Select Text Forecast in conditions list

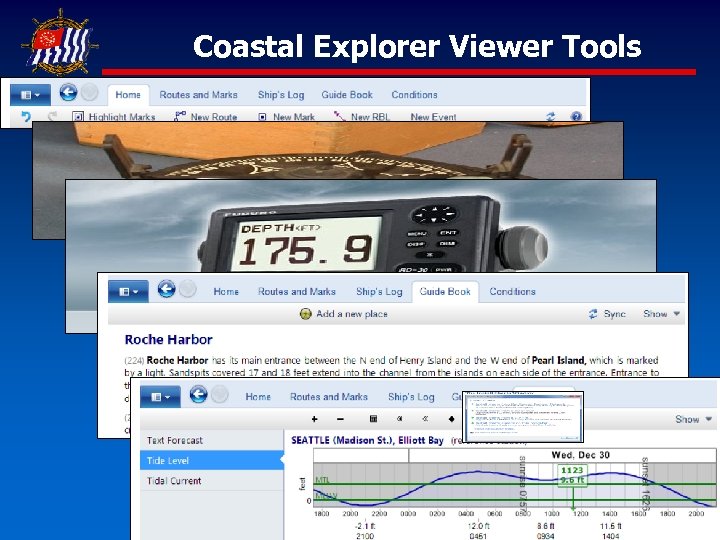click(x=212, y=440)
